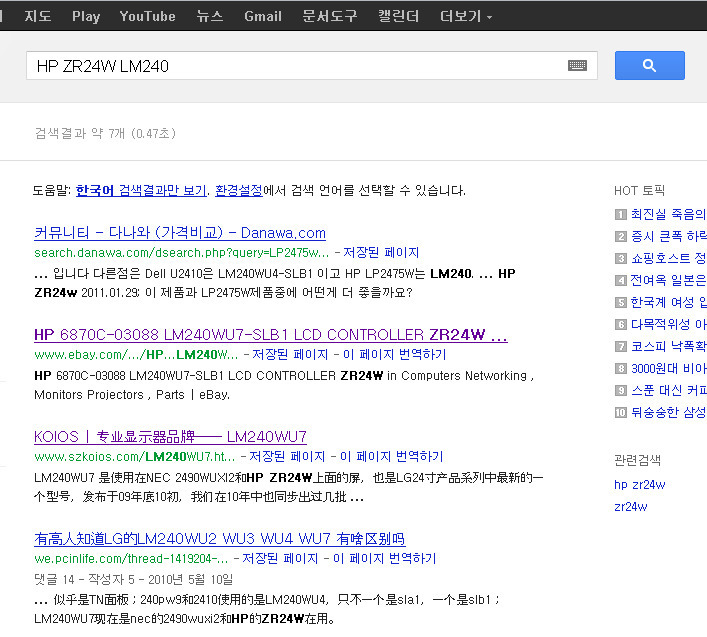Open the 환경설정 link
Viewport: 707px width, 637px height.
click(239, 190)
